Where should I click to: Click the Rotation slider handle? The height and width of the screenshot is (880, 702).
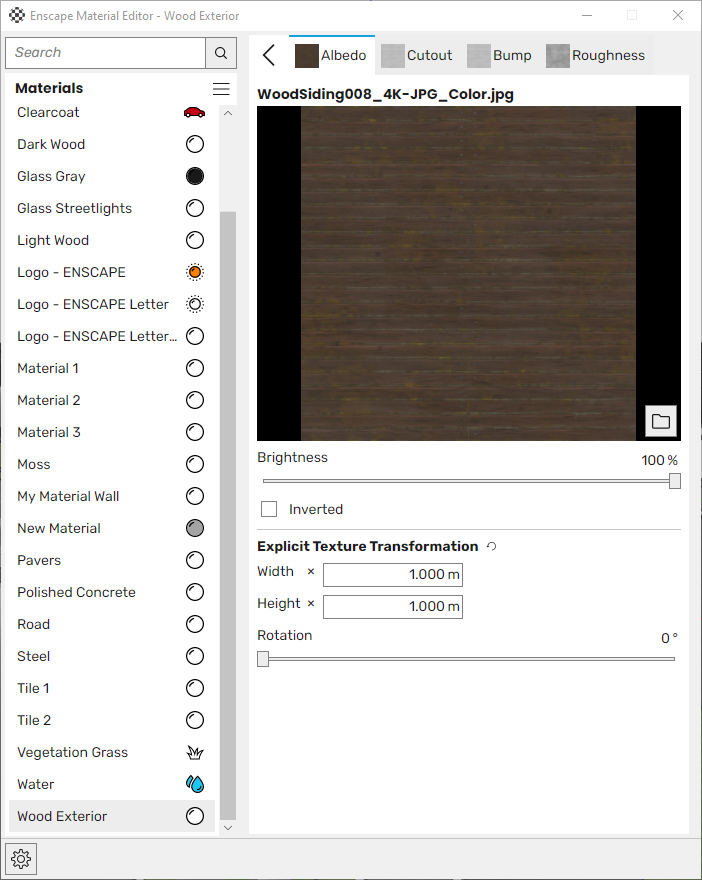263,659
